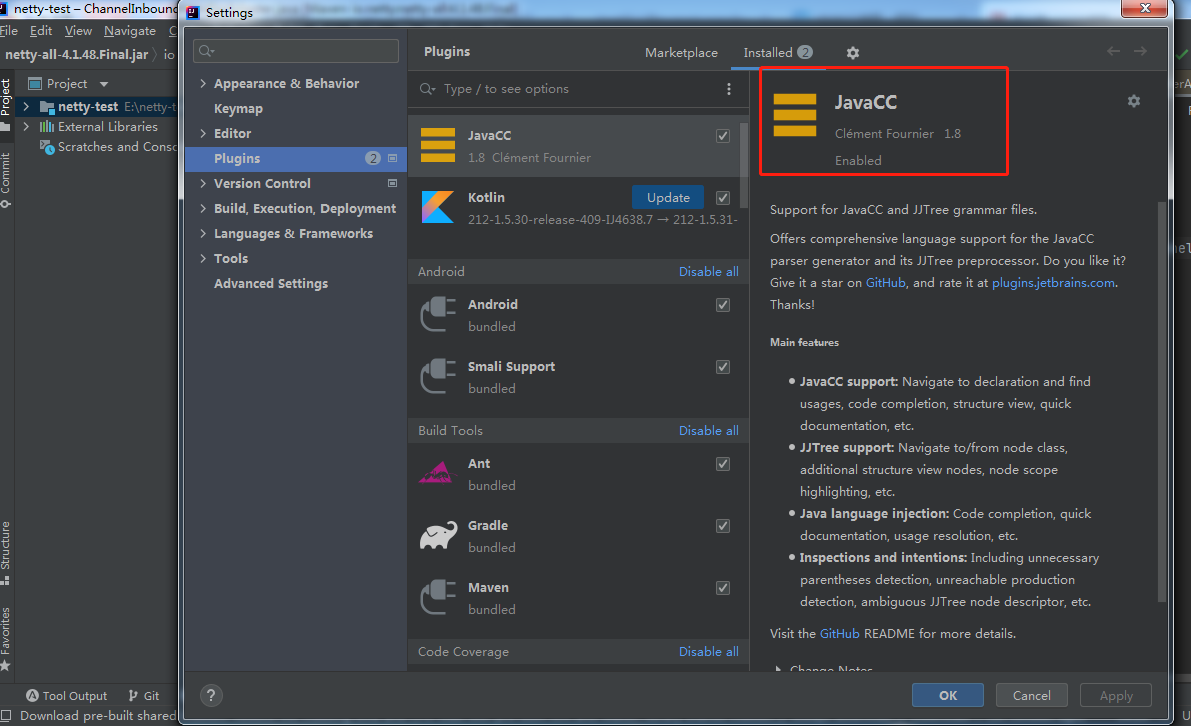Expand the netty-test project node
Screen dimensions: 1191x726
click(x=26, y=106)
